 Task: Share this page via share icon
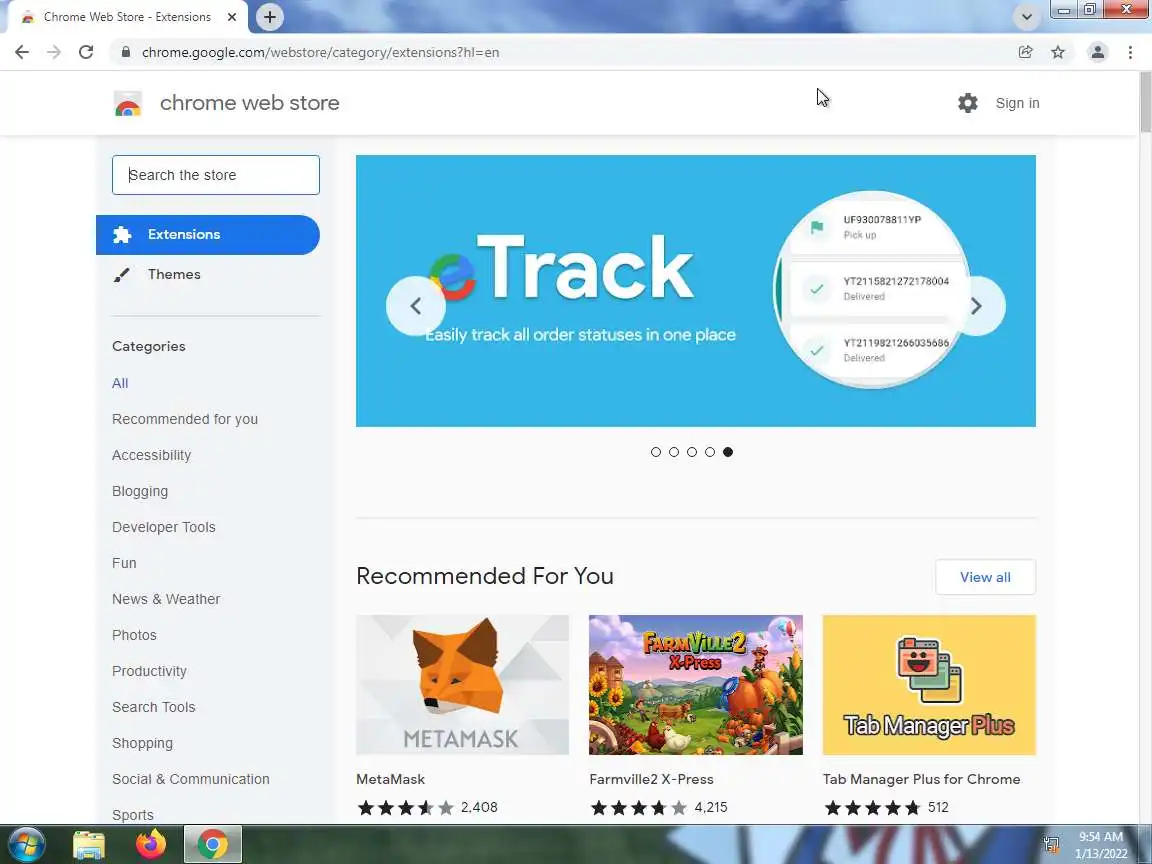pyautogui.click(x=1026, y=52)
